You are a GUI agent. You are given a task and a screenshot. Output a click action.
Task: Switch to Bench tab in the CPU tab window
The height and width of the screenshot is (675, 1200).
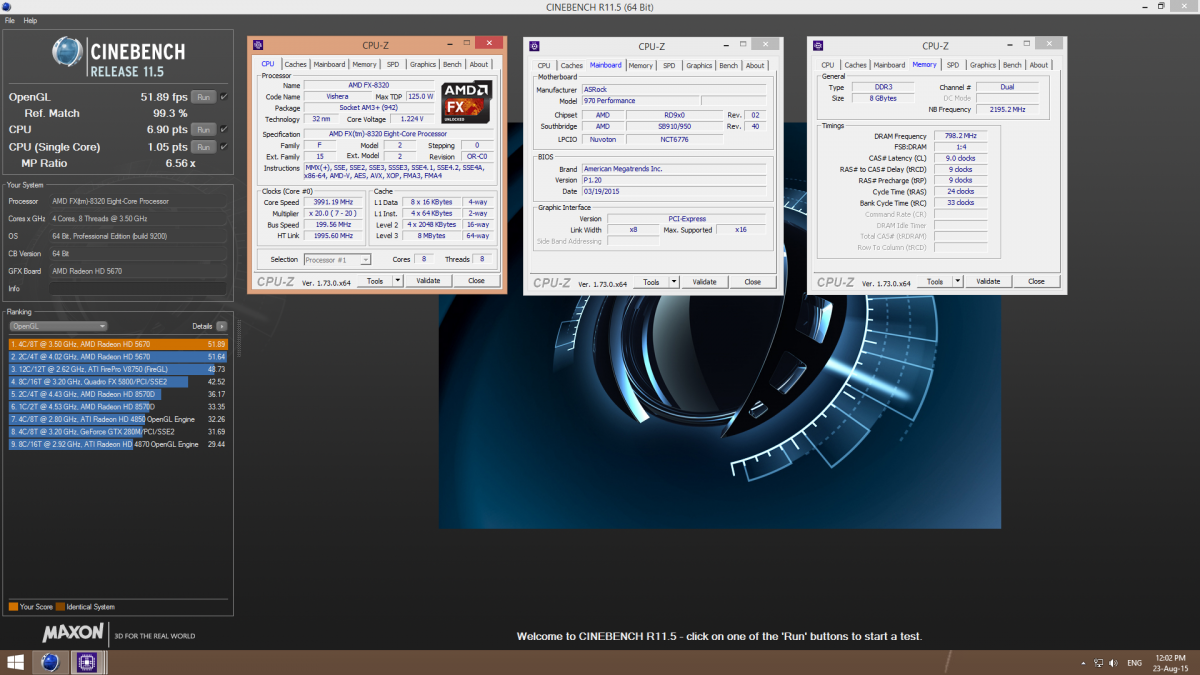point(452,65)
